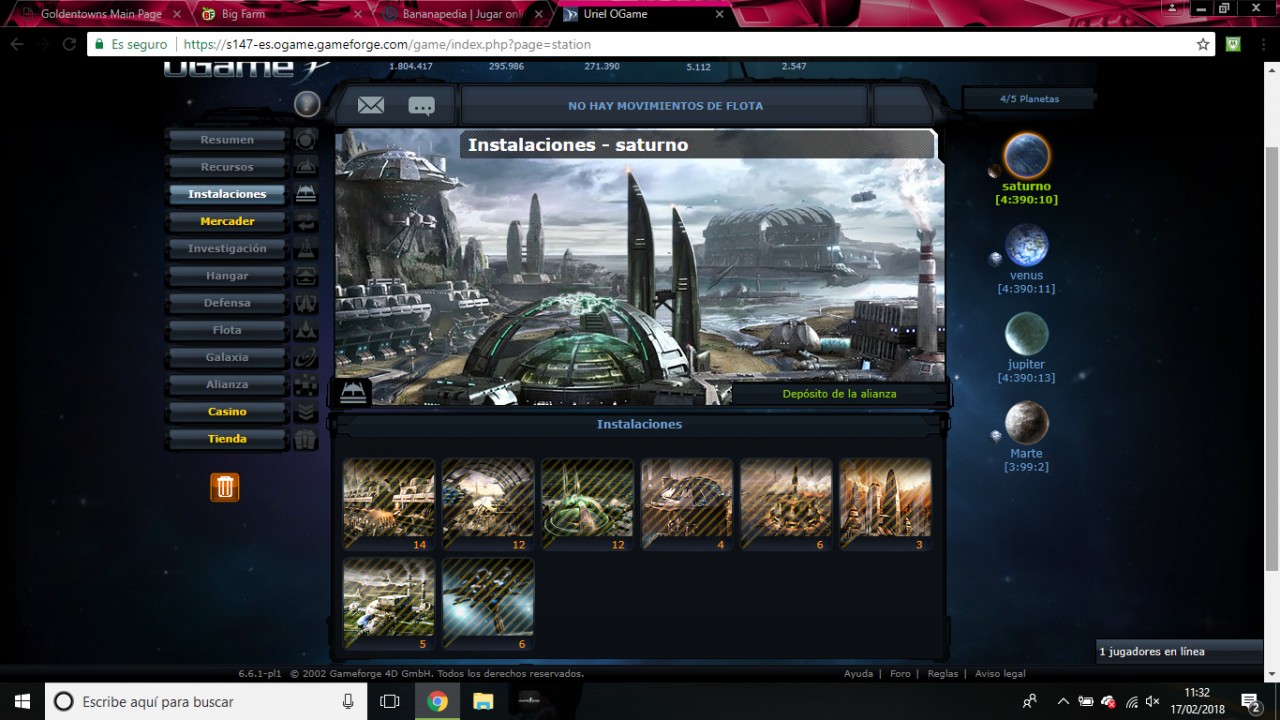Click the icon beside the Alianza menu entry
Viewport: 1280px width, 720px height.
click(x=306, y=384)
